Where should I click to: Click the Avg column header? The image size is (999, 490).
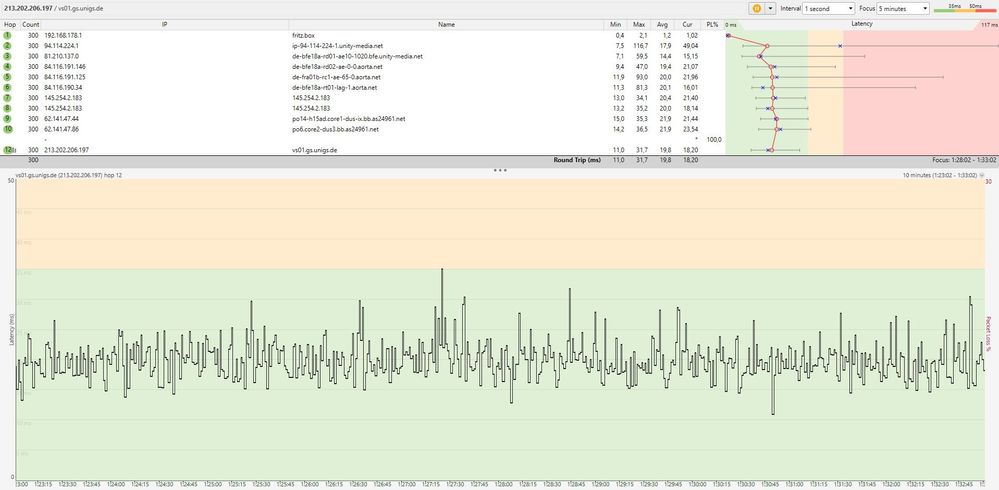point(663,24)
